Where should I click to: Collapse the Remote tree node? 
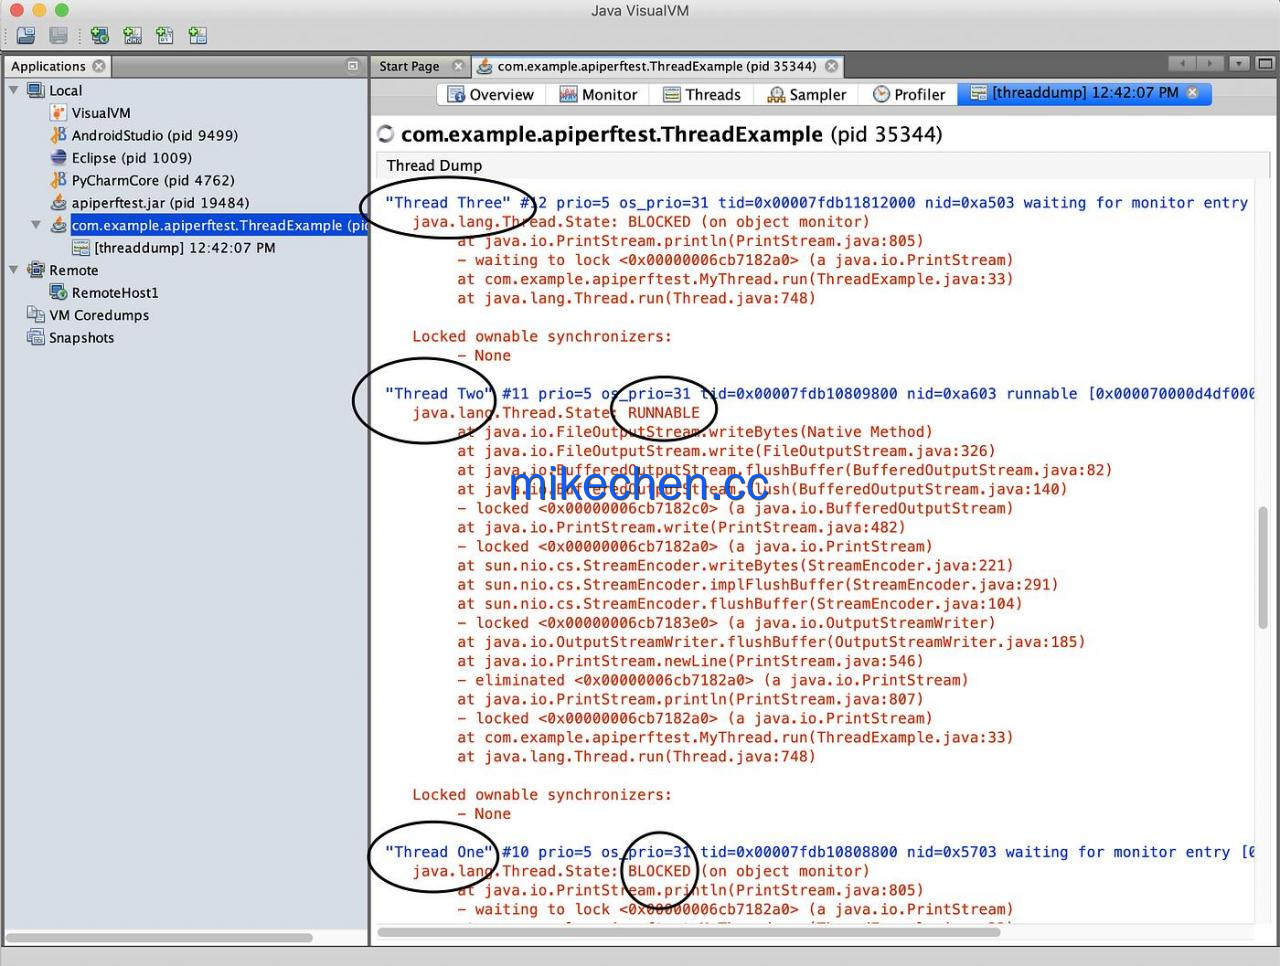[14, 270]
